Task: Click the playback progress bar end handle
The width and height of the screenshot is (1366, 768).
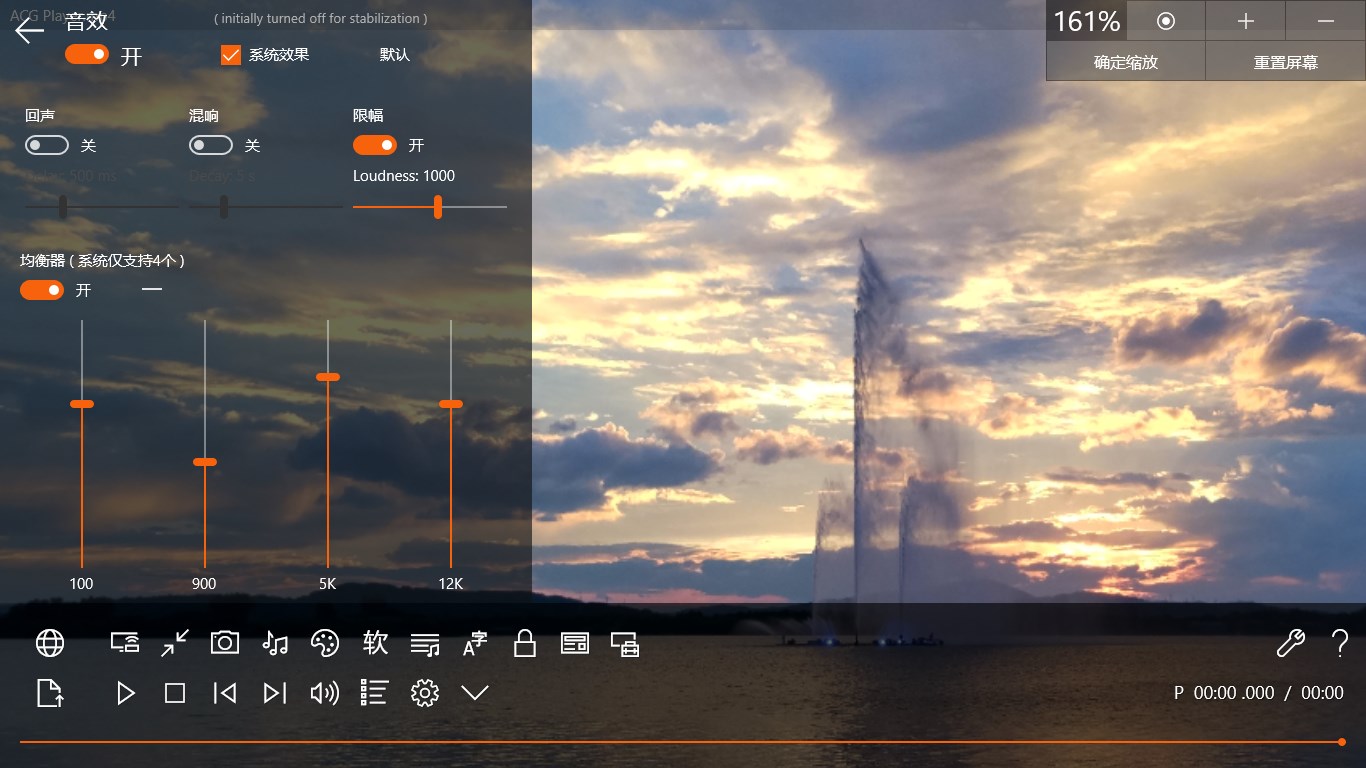Action: (x=1342, y=742)
